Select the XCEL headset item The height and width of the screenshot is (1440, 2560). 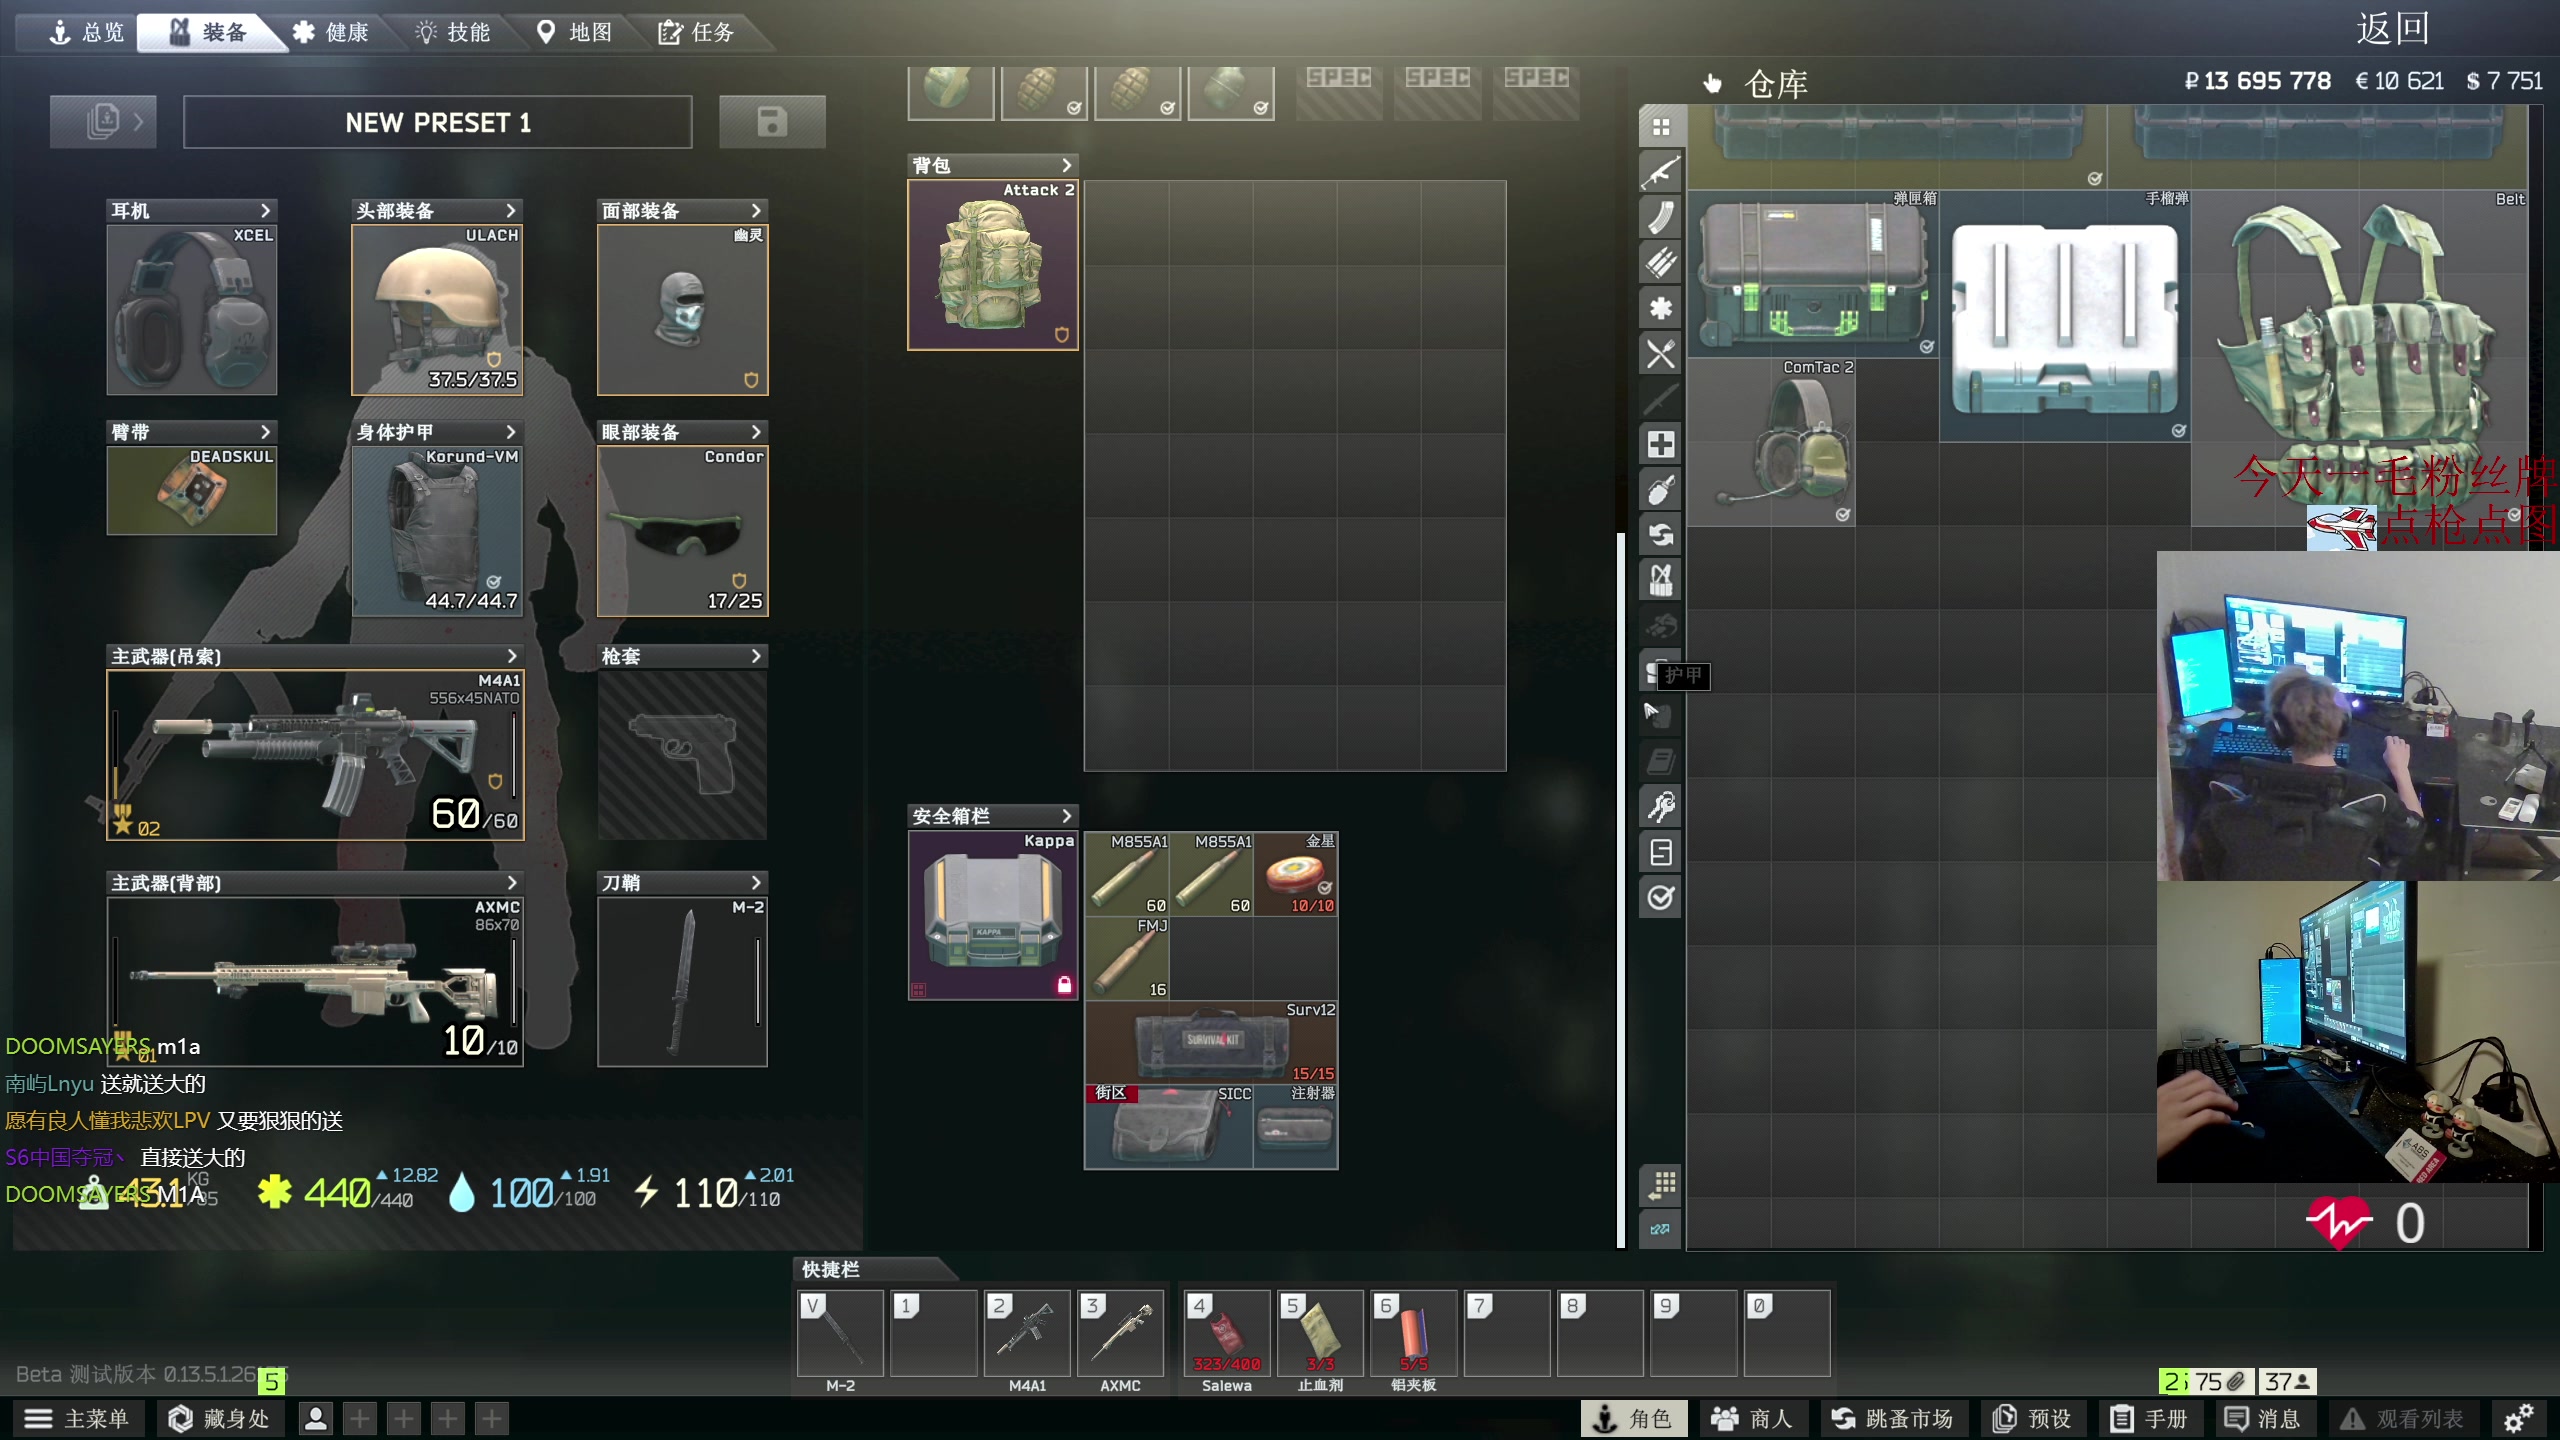coord(192,310)
